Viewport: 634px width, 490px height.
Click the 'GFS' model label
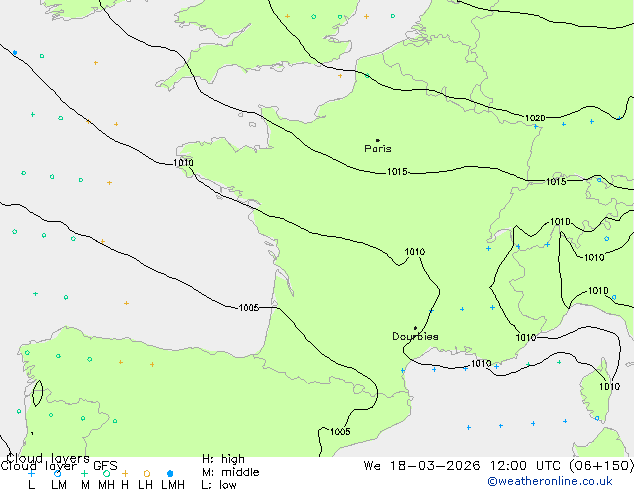[105, 466]
